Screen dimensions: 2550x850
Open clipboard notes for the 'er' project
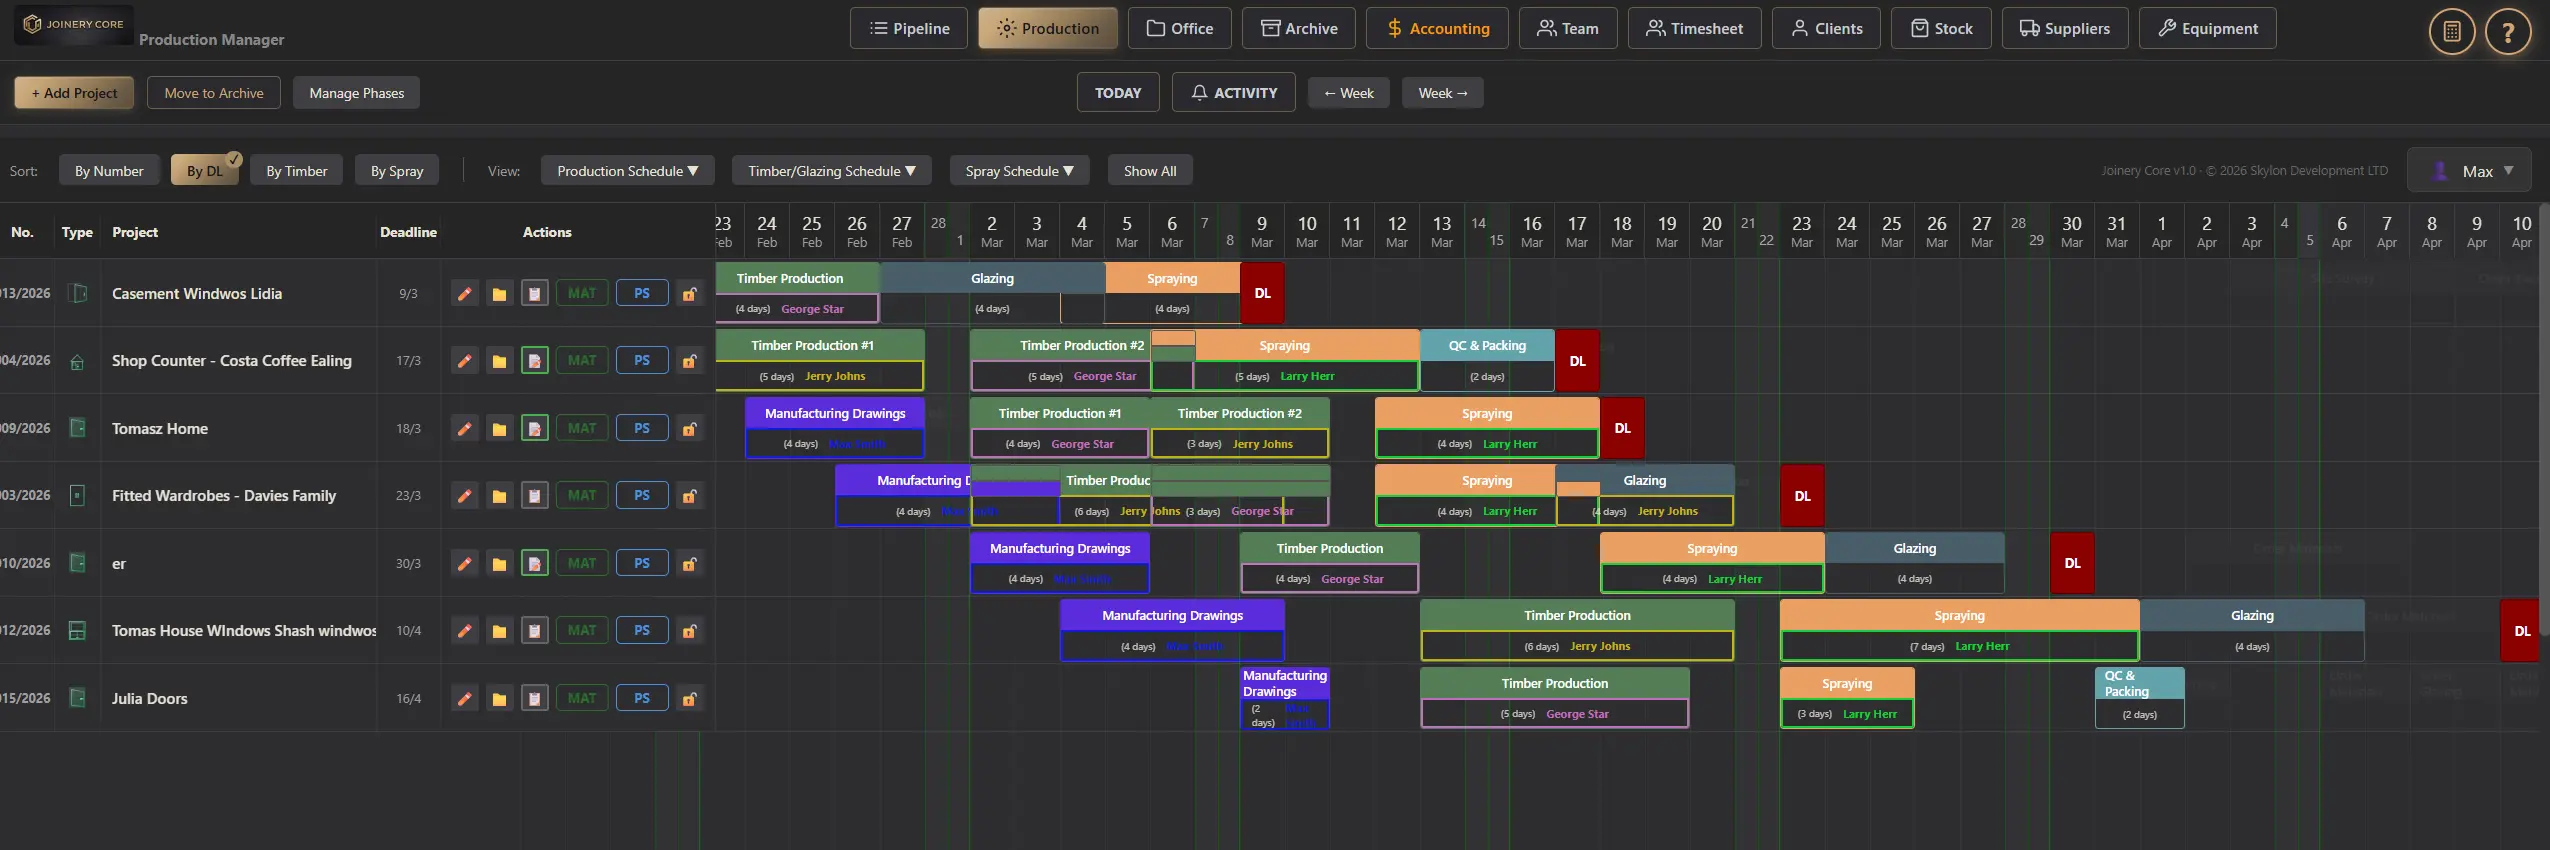point(535,564)
